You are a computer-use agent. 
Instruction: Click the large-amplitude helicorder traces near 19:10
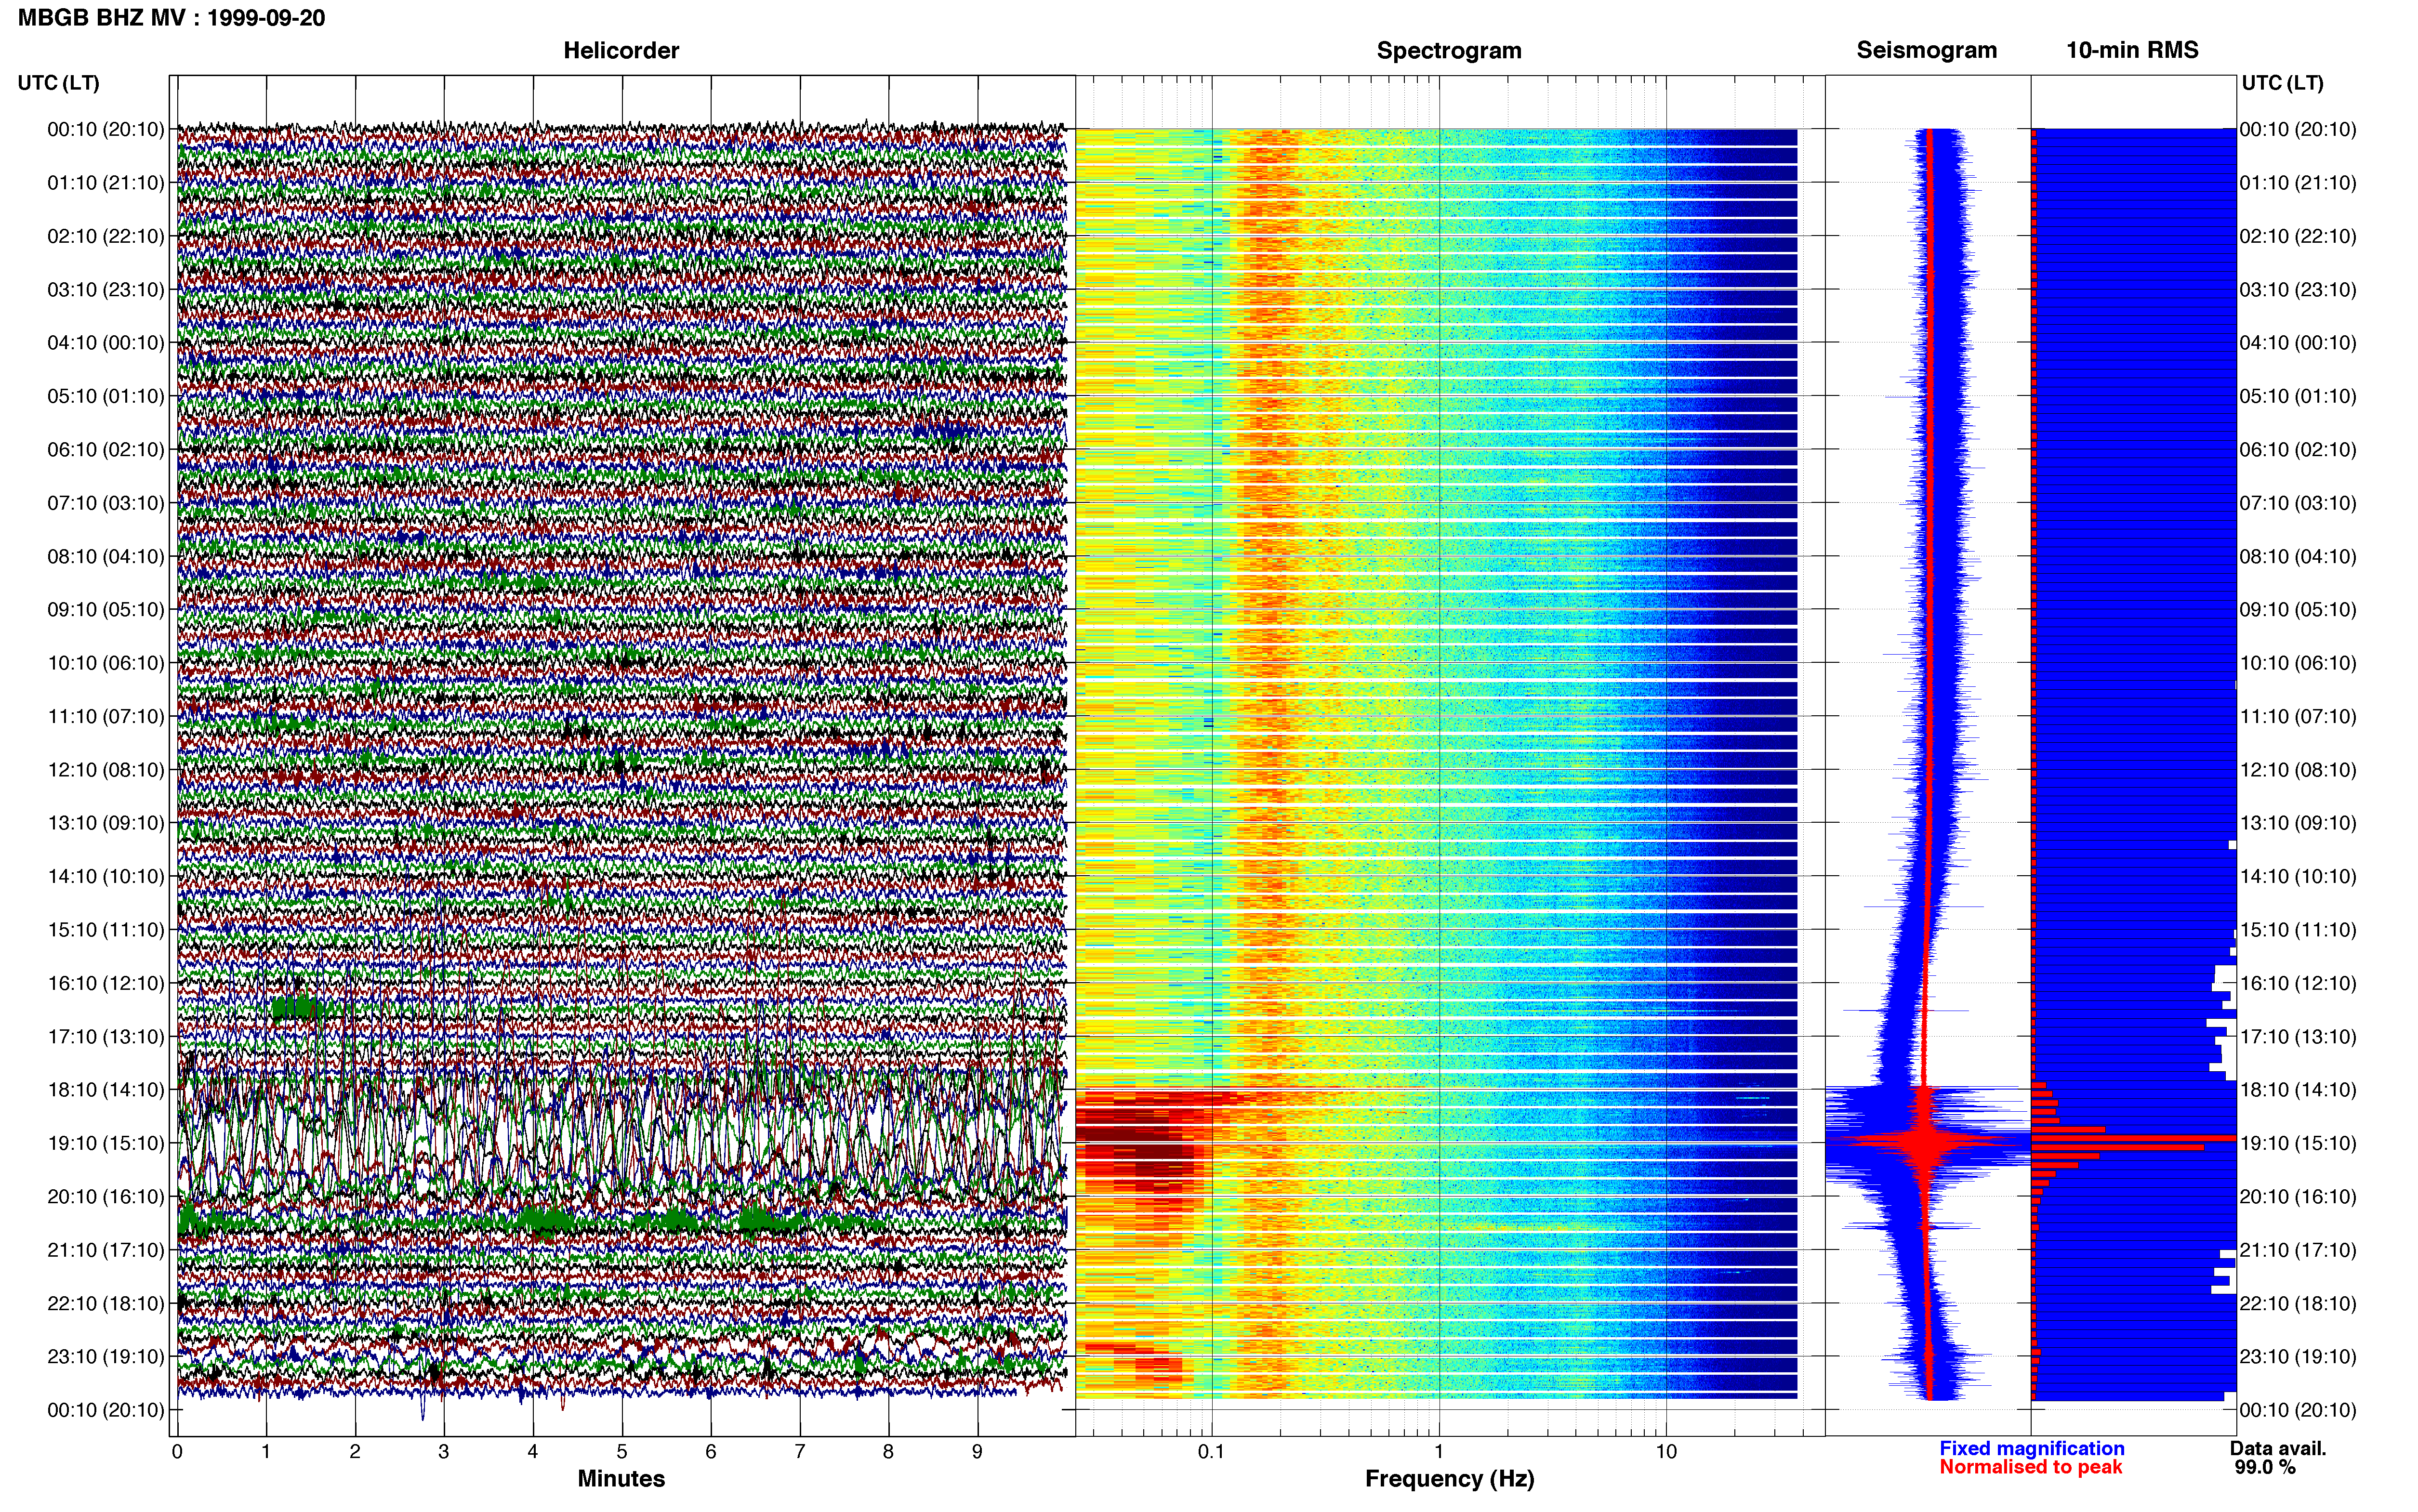click(620, 1140)
